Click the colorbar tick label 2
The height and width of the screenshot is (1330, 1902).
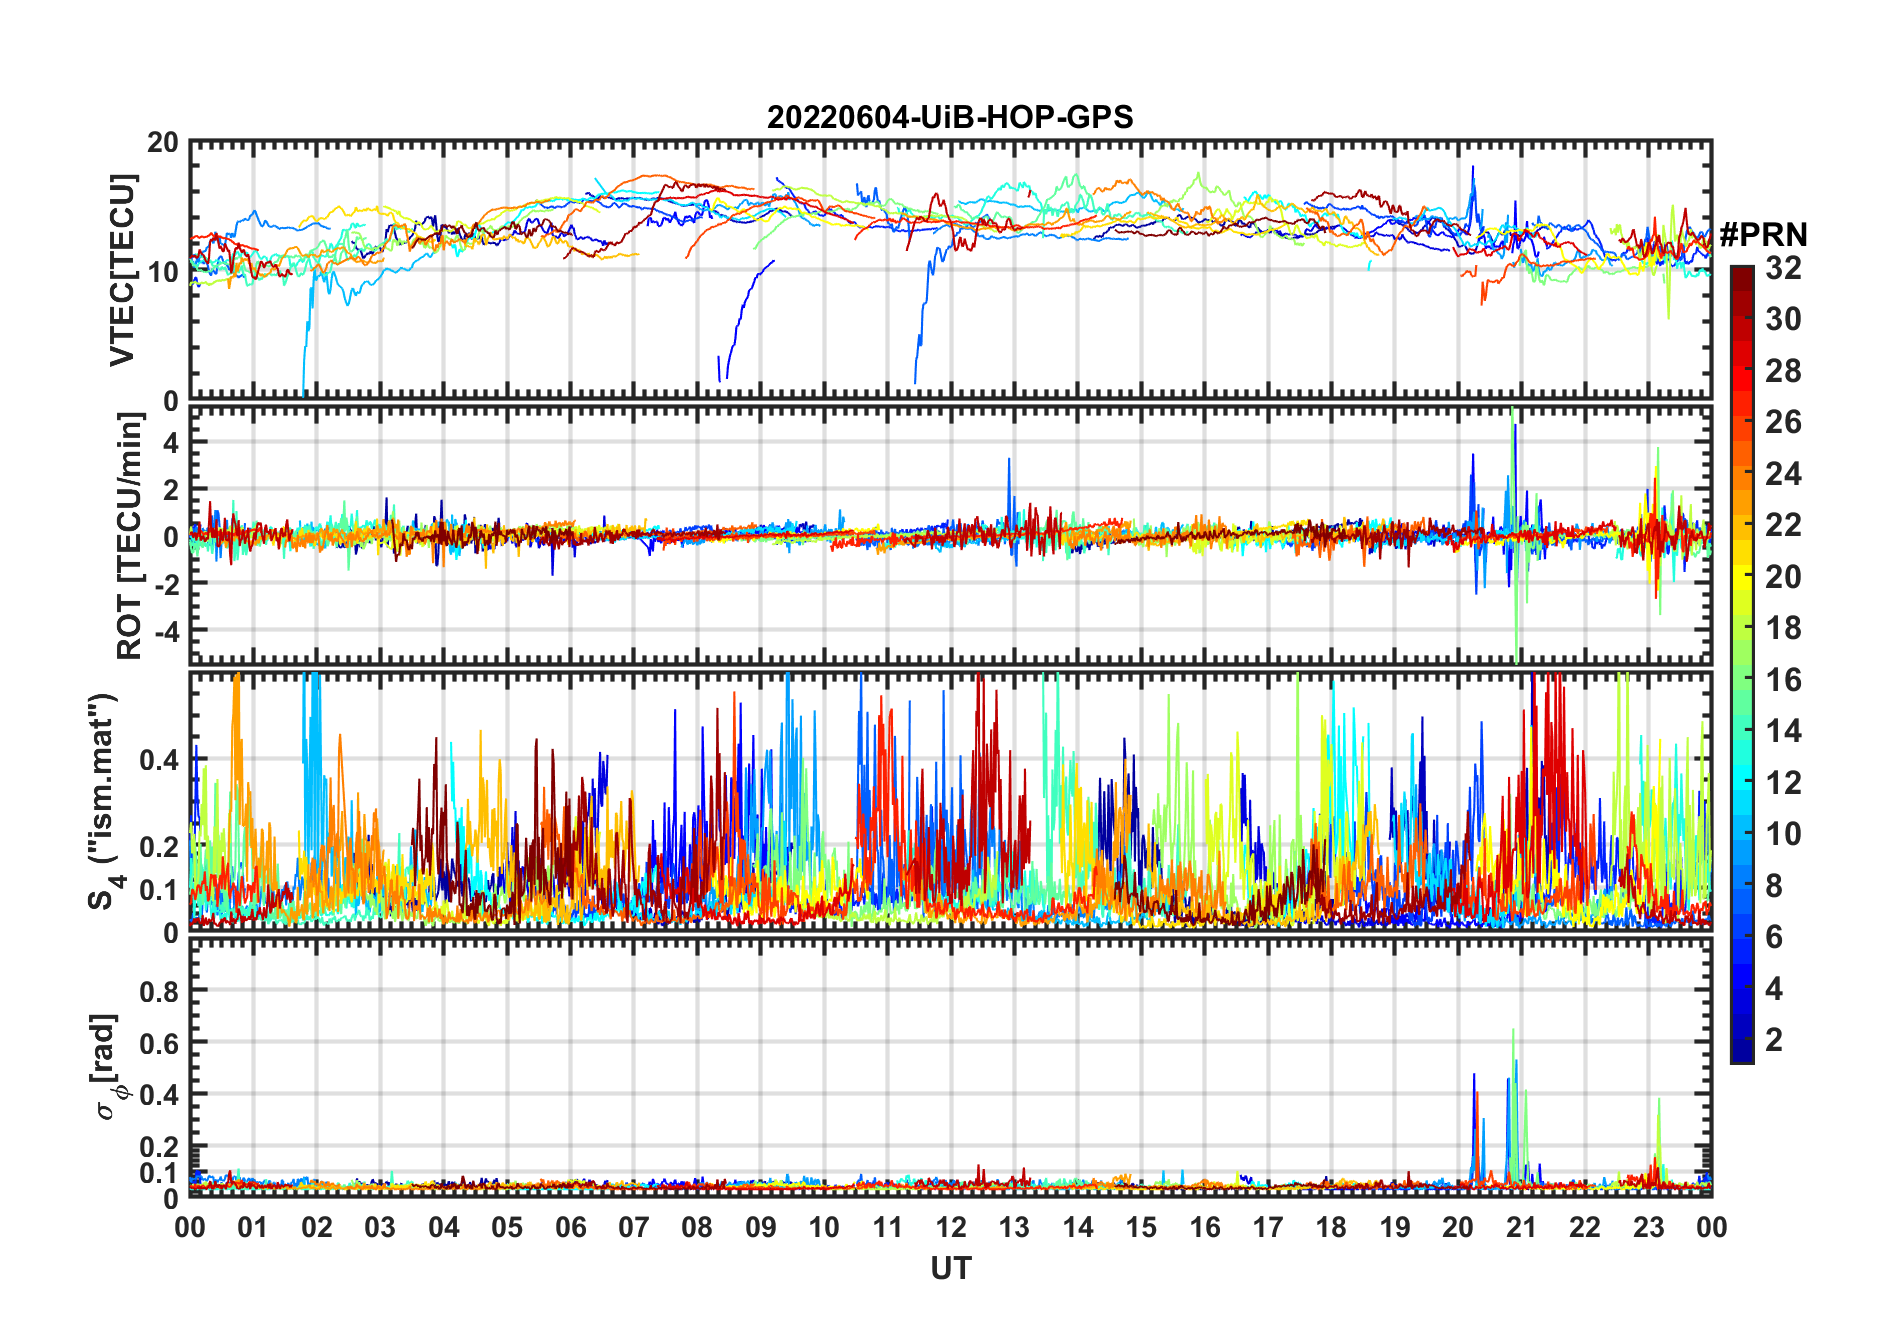pos(1774,1040)
